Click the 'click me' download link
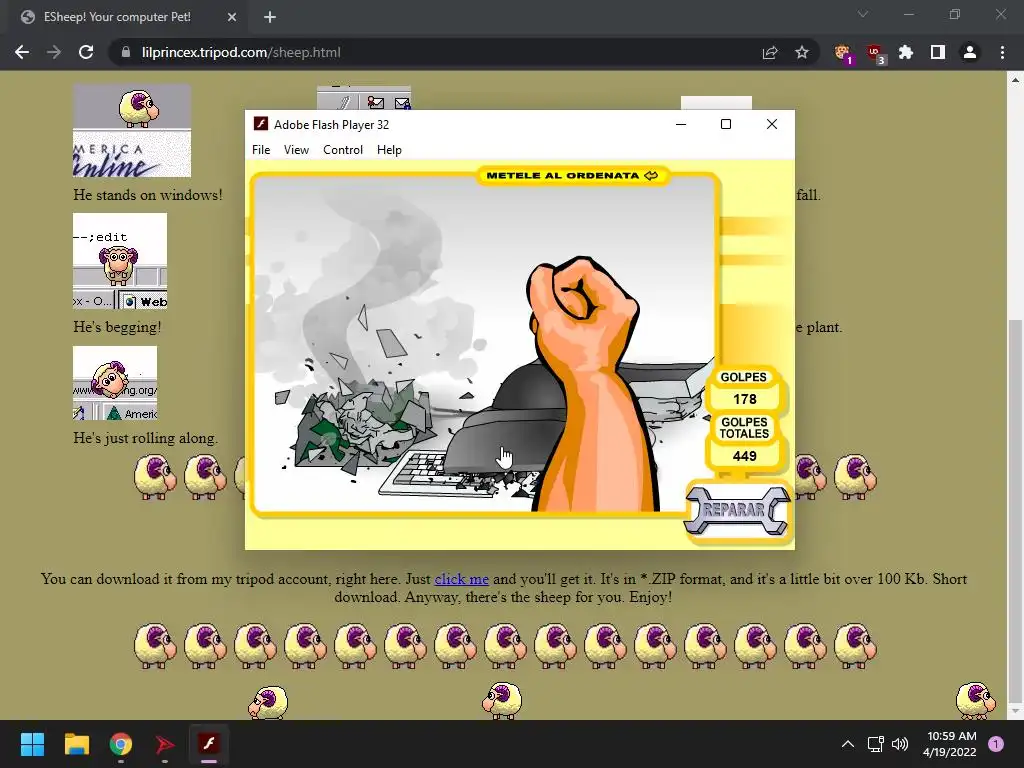1024x768 pixels. click(x=461, y=579)
